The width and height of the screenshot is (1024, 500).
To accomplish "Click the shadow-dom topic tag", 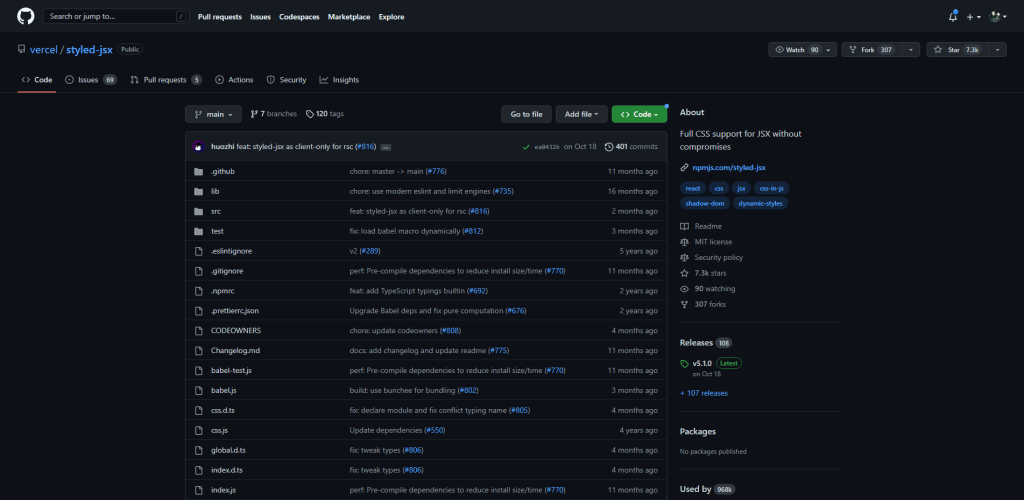I will (705, 203).
